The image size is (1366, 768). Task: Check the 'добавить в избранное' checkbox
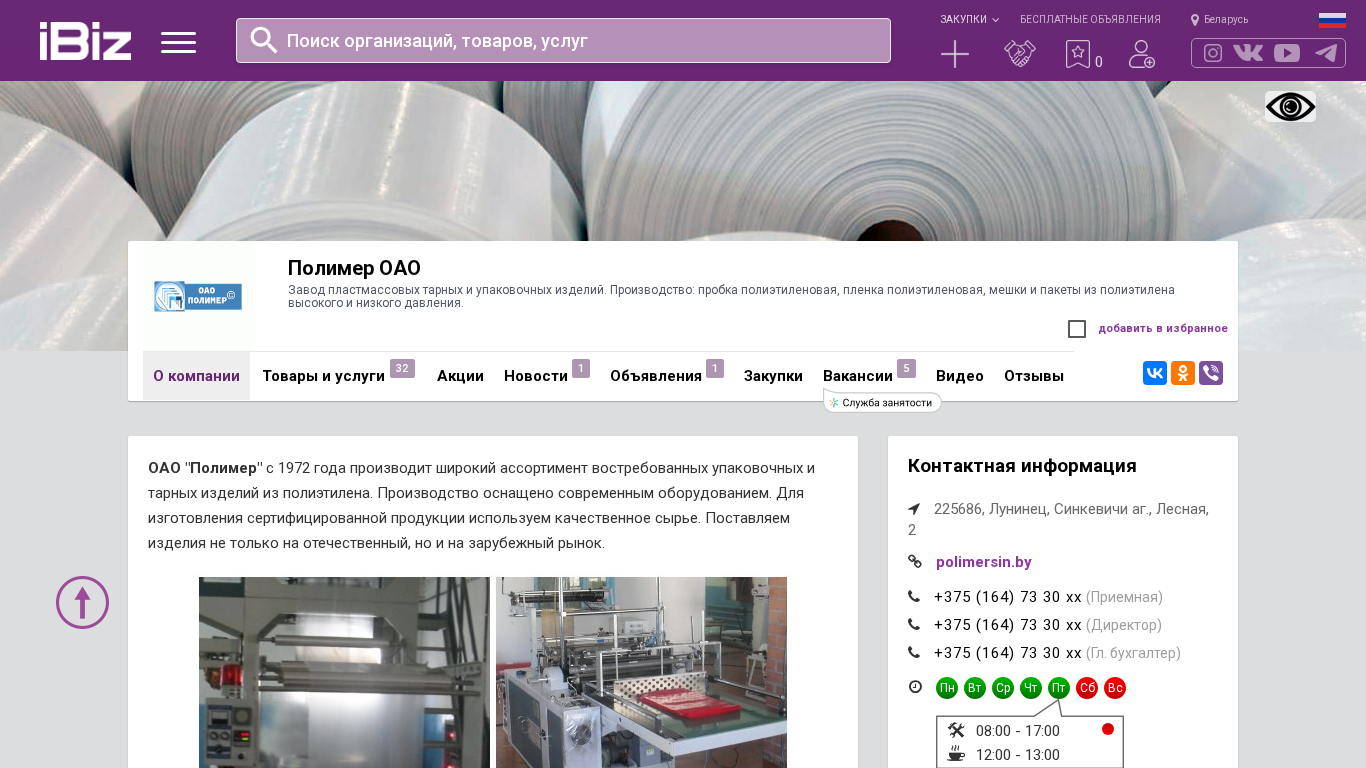click(x=1077, y=329)
